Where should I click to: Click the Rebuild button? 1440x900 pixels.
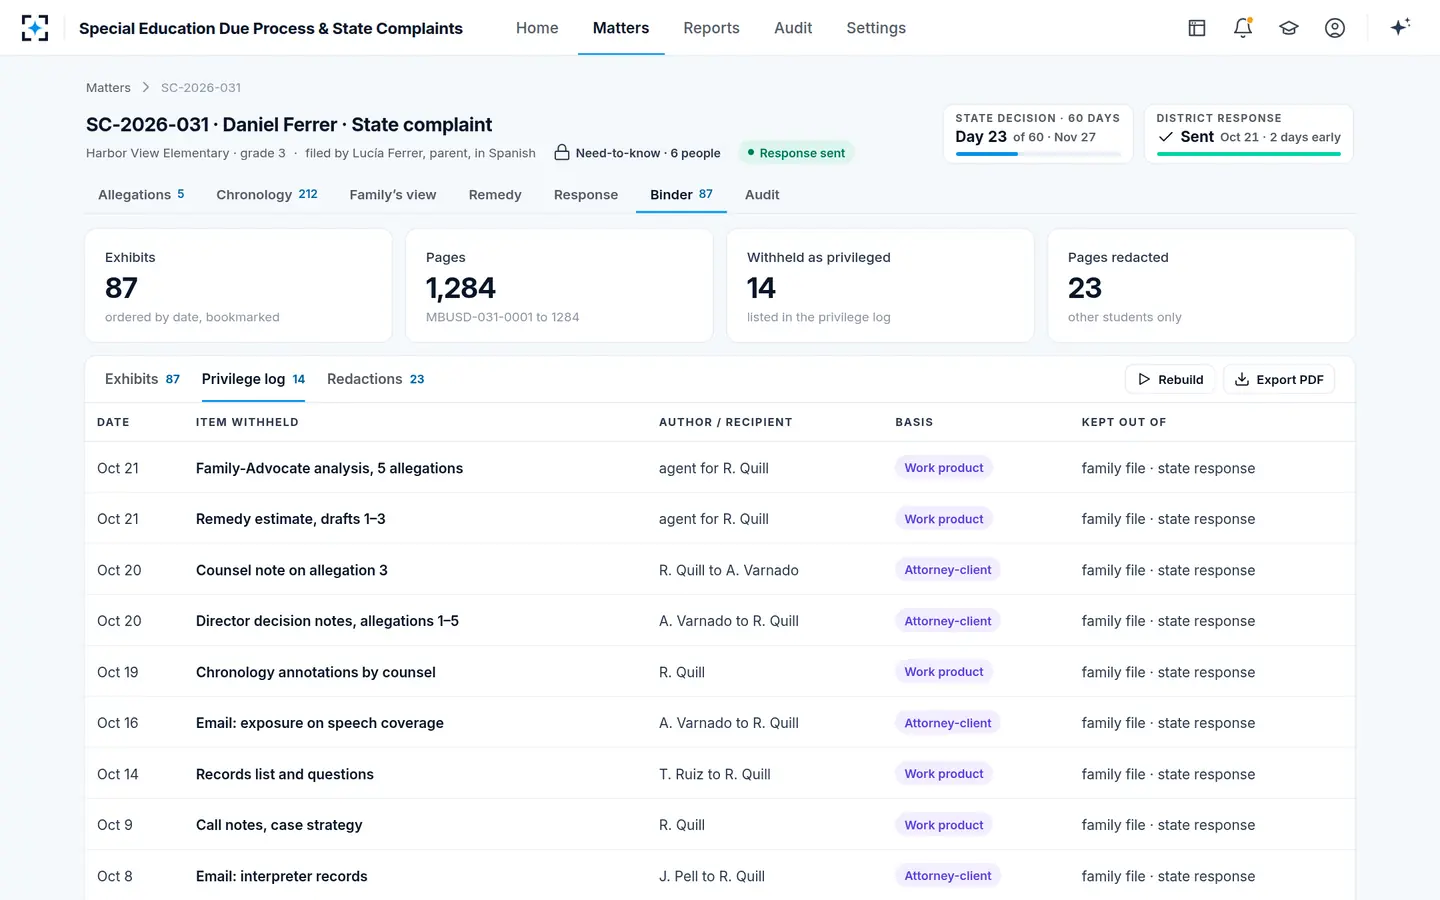[1170, 379]
